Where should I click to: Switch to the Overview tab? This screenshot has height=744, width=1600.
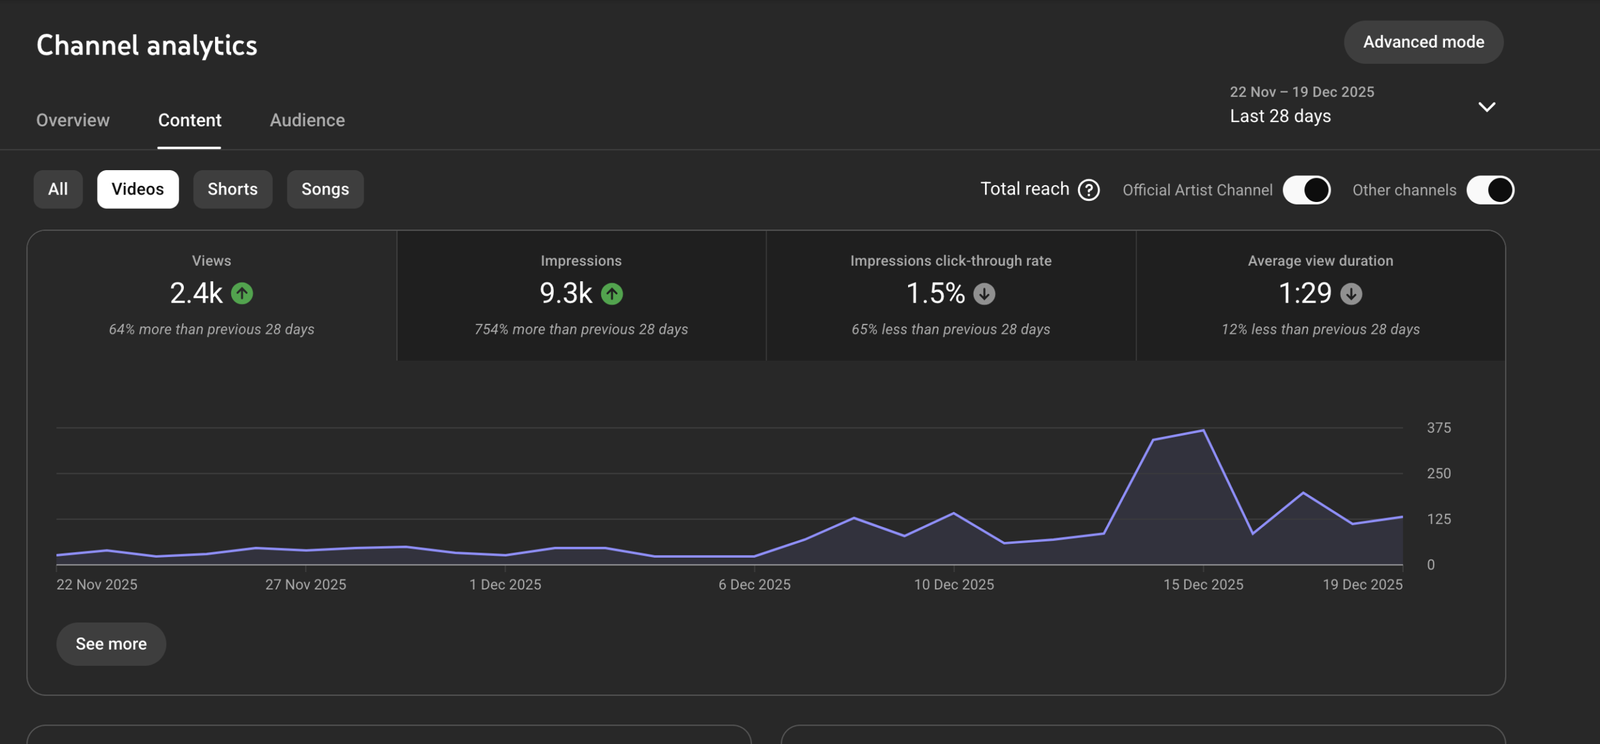pos(73,120)
